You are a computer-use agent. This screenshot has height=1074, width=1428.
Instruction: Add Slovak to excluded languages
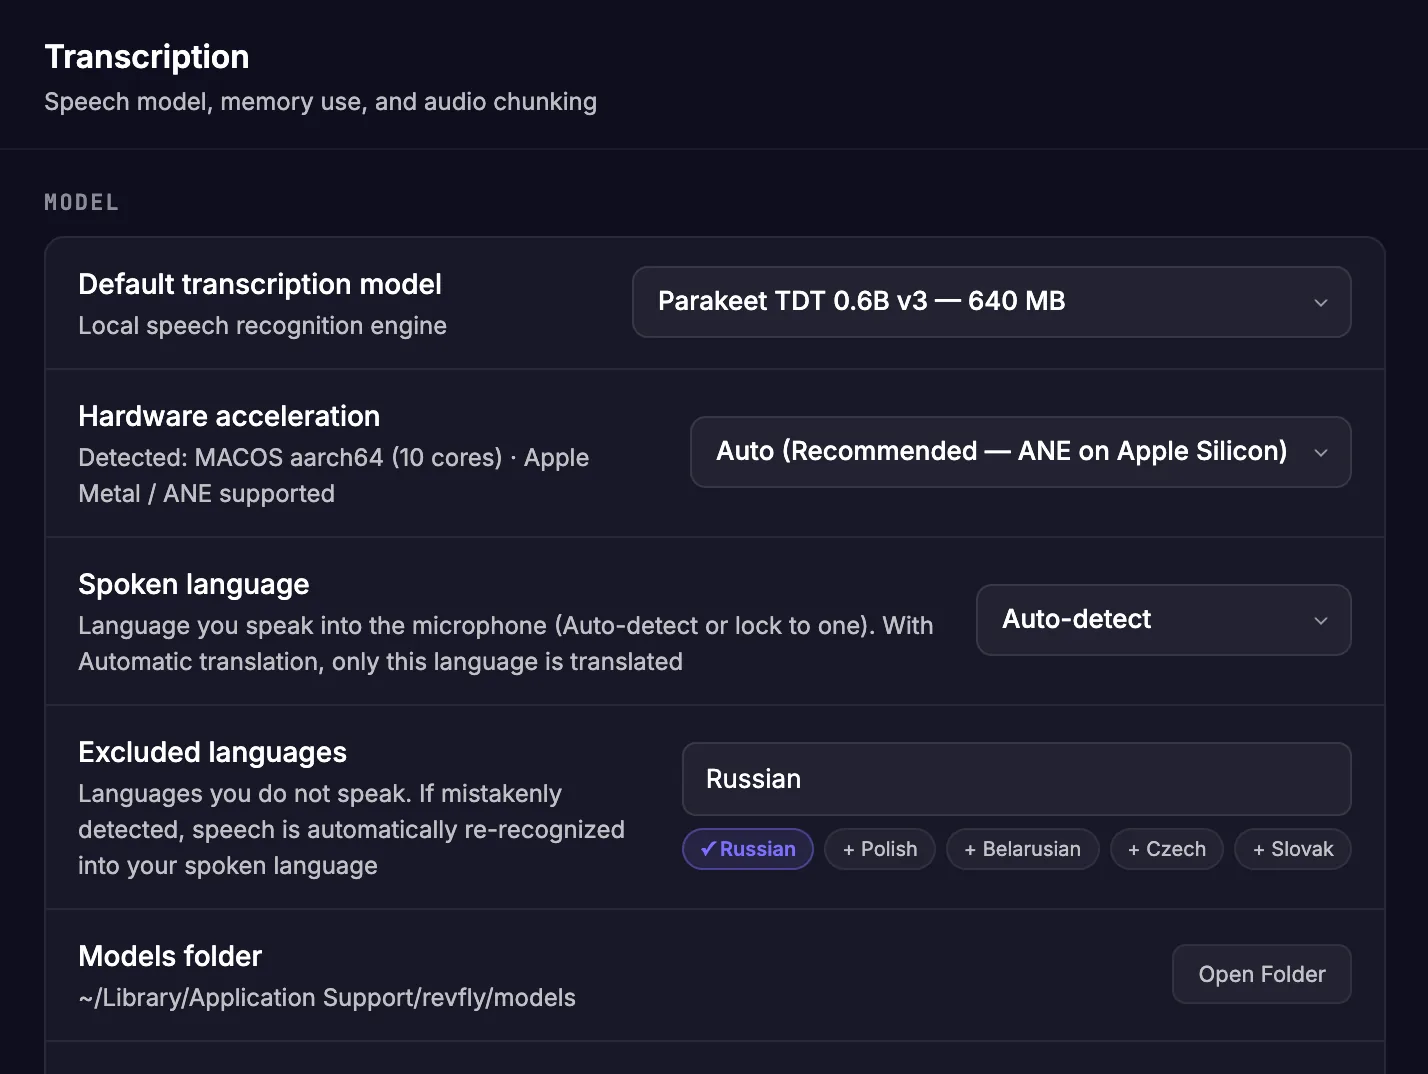1293,849
